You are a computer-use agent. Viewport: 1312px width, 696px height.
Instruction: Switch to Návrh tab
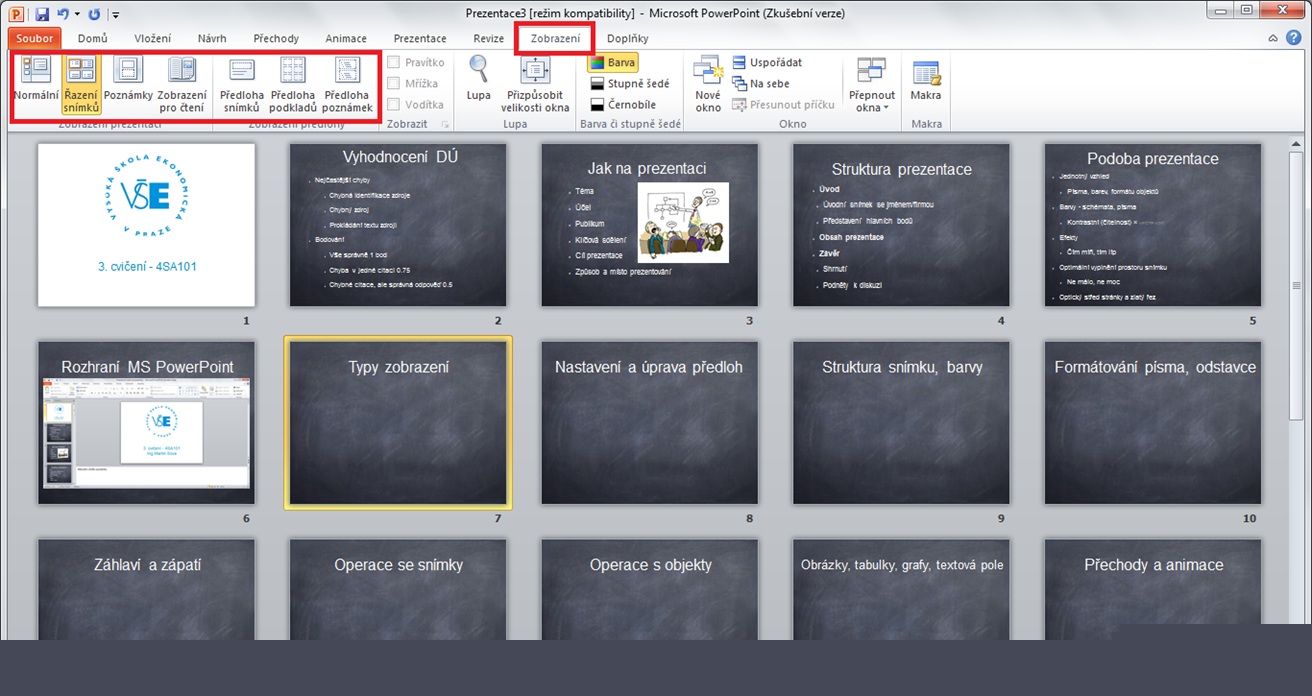[x=212, y=38]
